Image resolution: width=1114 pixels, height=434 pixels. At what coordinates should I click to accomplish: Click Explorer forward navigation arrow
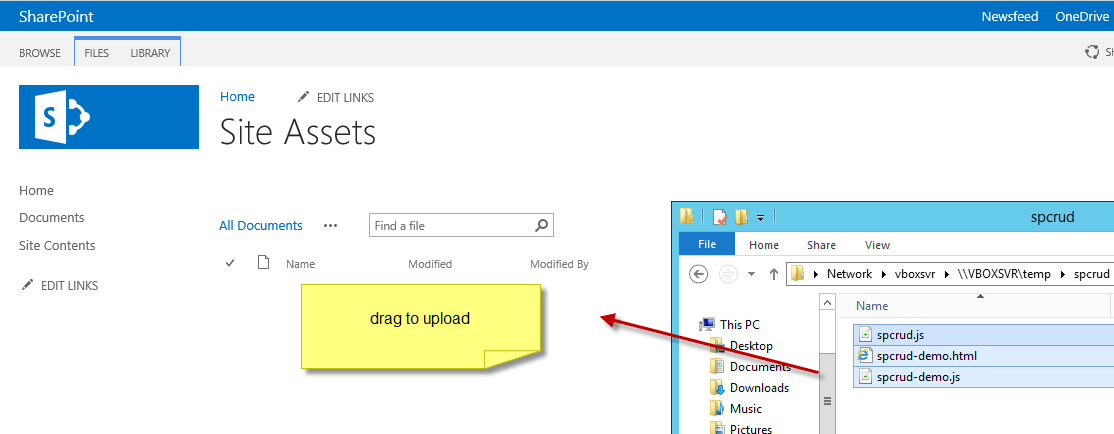(x=726, y=274)
